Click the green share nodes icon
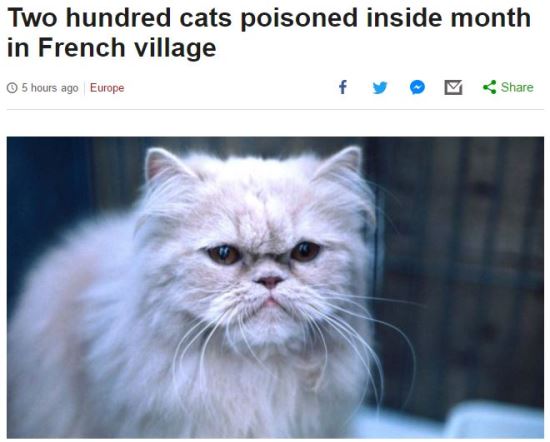Screen dimensions: 550x442 (490, 87)
